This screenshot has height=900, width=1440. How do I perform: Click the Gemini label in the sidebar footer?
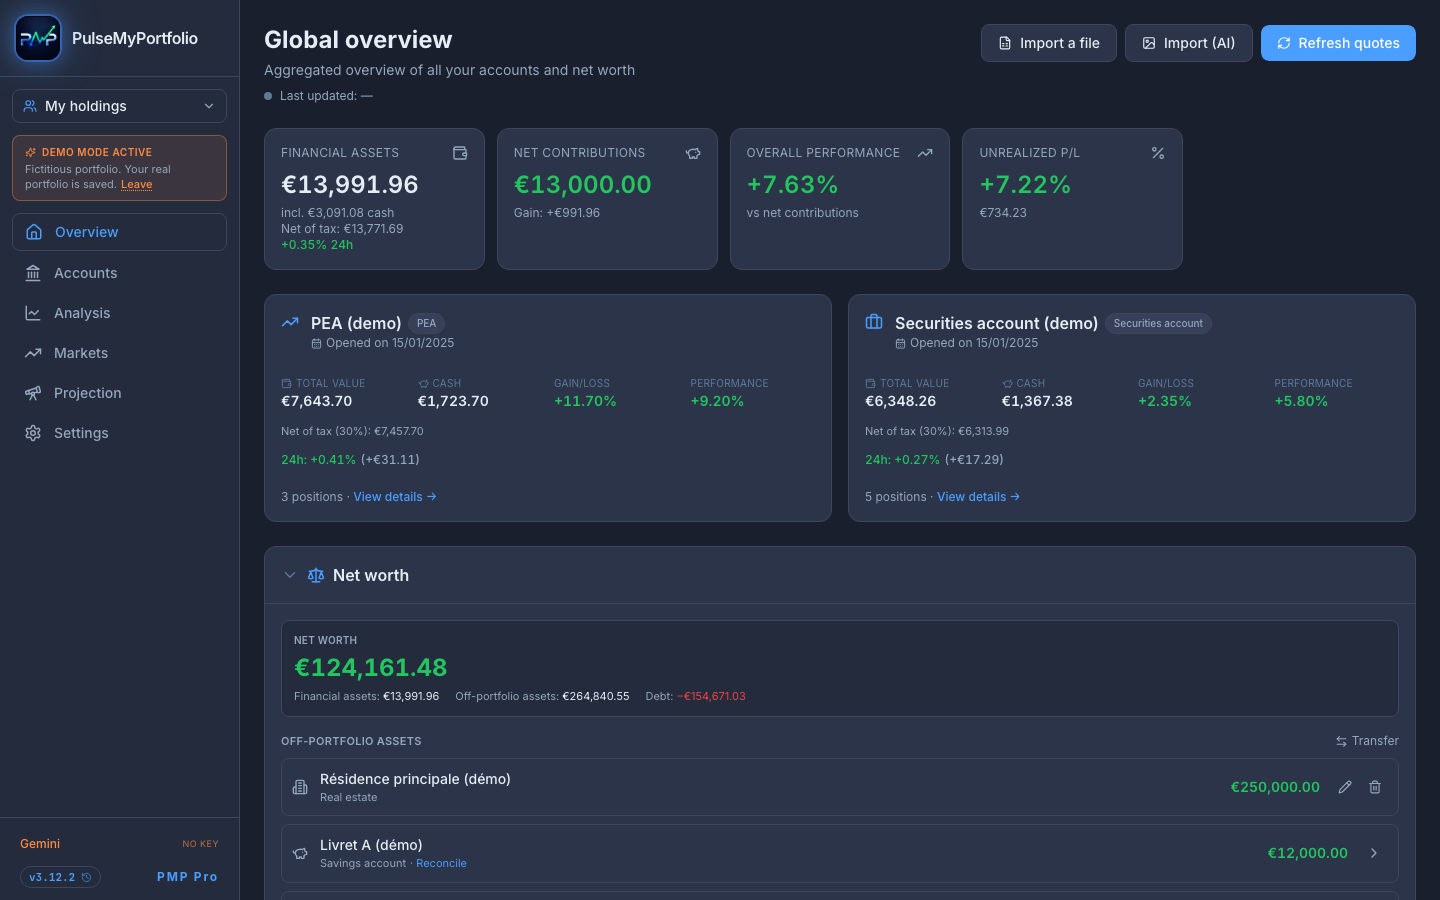[40, 844]
